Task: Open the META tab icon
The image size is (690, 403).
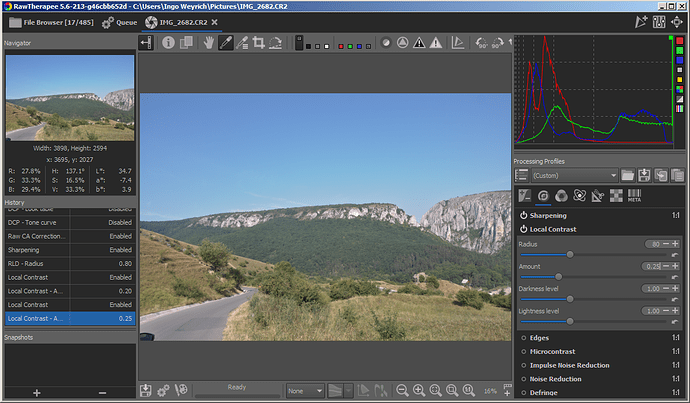Action: (x=633, y=195)
